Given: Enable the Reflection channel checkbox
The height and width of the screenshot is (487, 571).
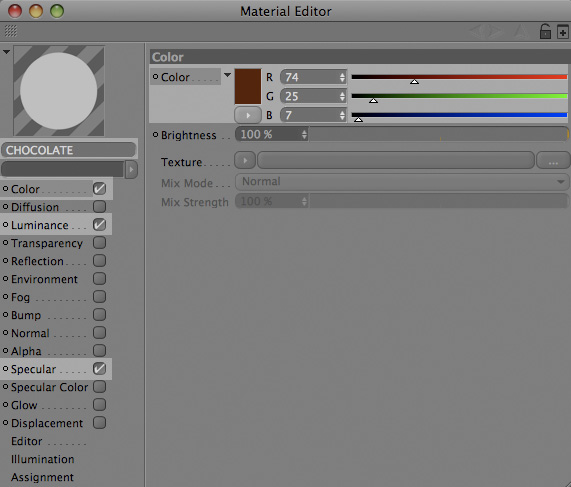Looking at the screenshot, I should click(99, 261).
